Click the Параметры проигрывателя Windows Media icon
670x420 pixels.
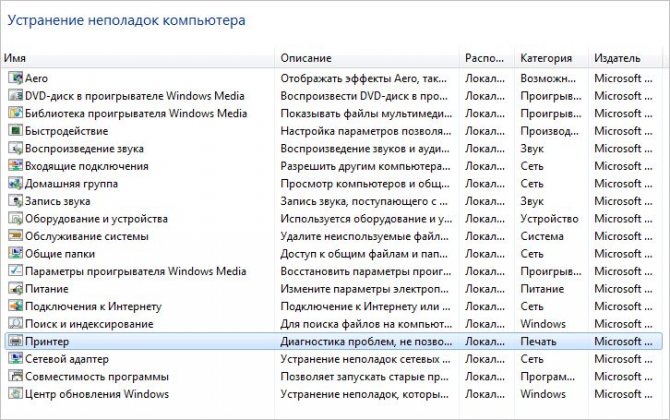click(15, 270)
